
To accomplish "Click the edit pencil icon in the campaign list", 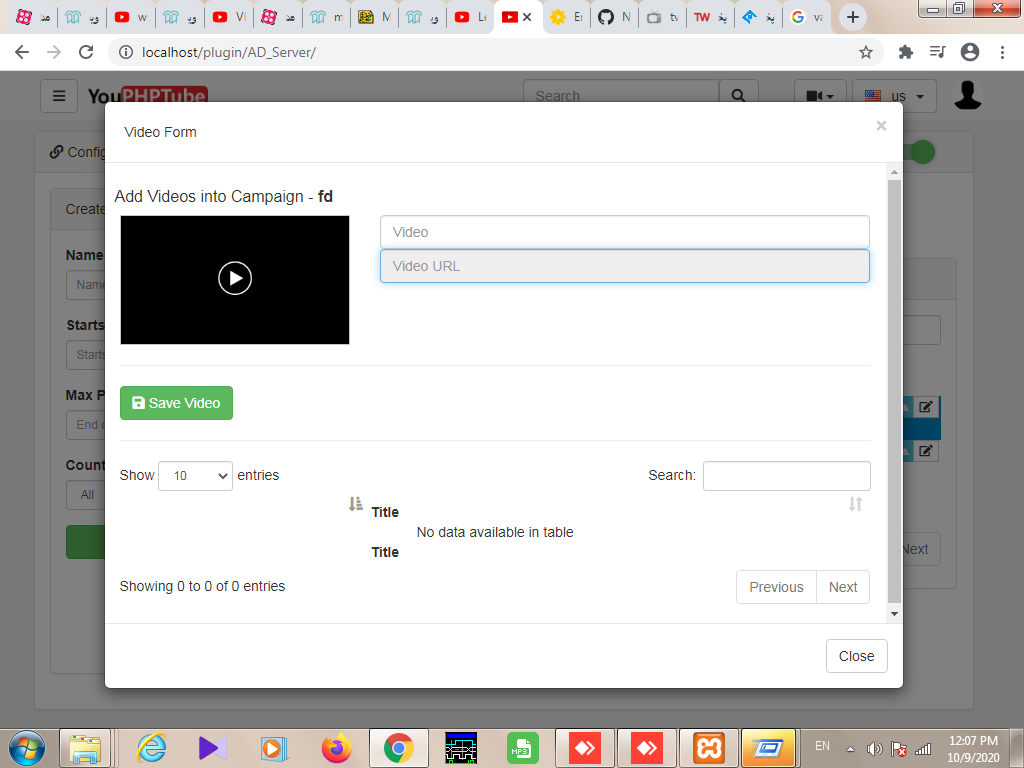I will click(x=926, y=407).
